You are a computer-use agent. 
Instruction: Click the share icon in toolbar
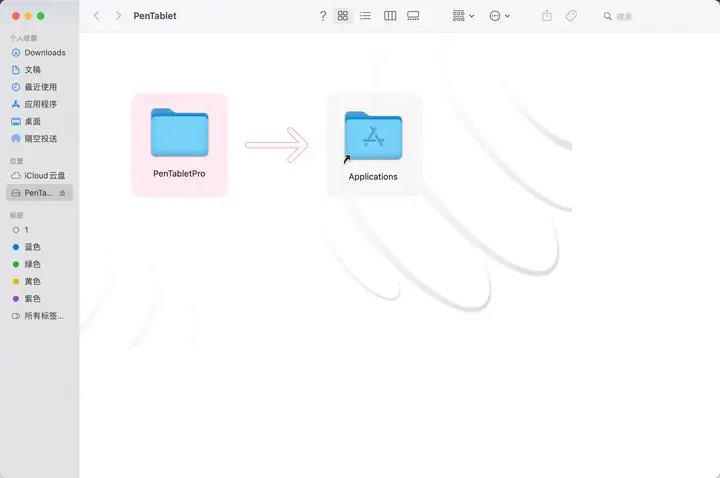point(546,16)
